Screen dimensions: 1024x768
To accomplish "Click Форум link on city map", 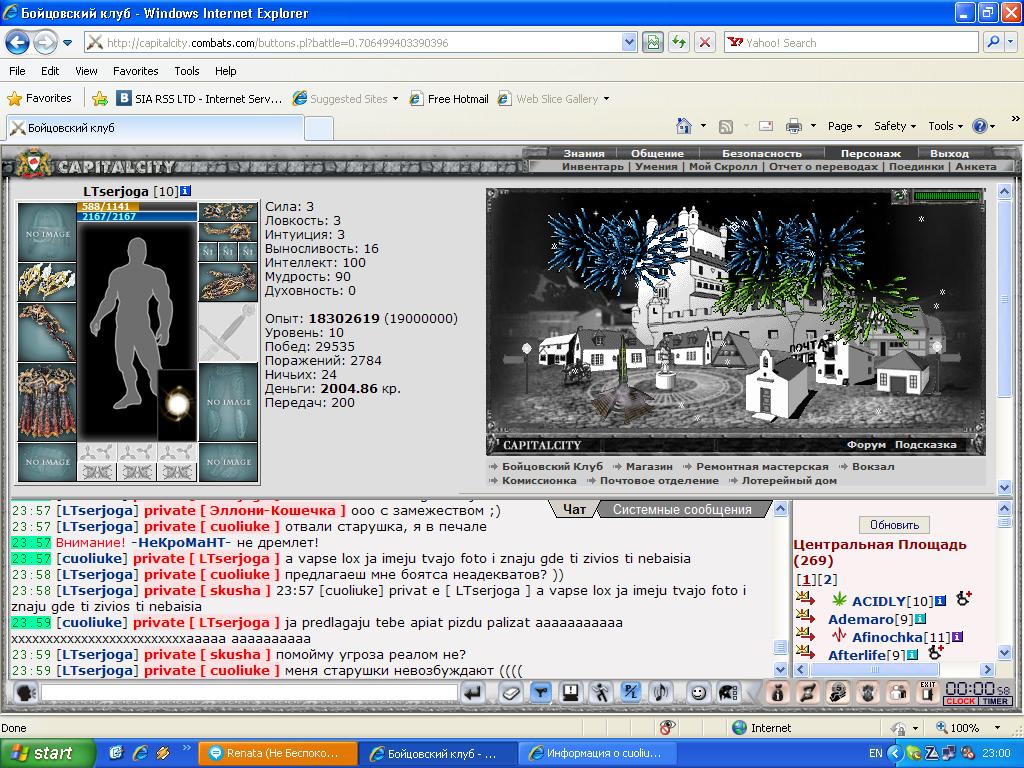I will coord(866,444).
